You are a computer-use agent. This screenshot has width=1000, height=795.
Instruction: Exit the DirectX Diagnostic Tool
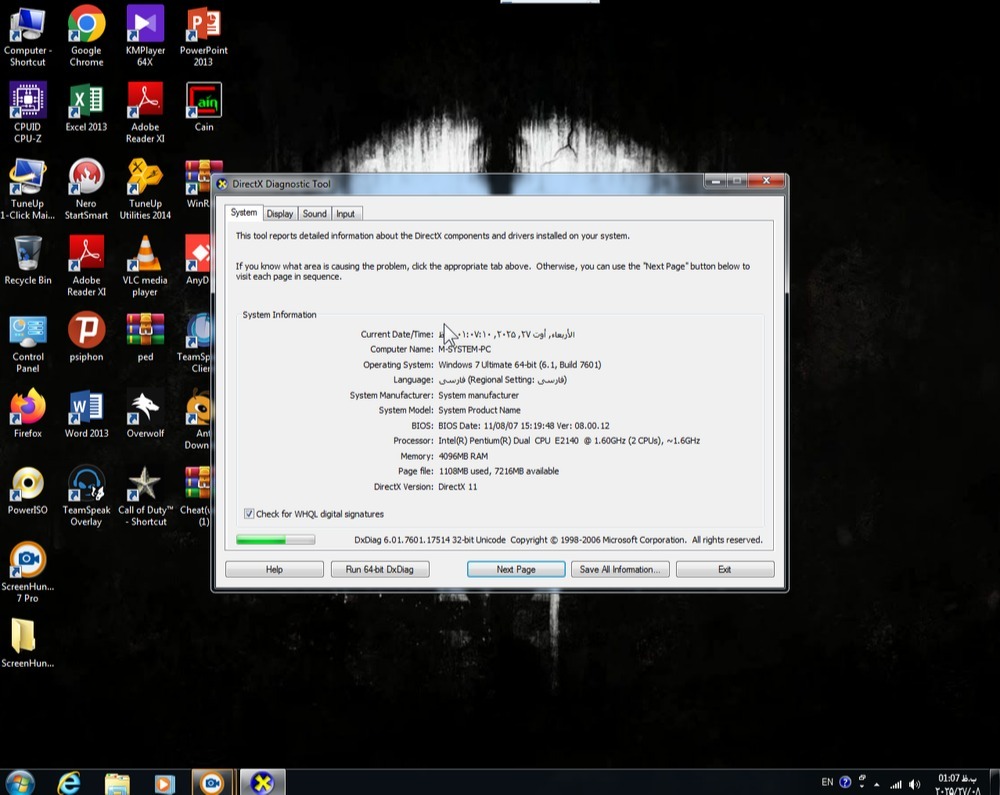[x=725, y=569]
